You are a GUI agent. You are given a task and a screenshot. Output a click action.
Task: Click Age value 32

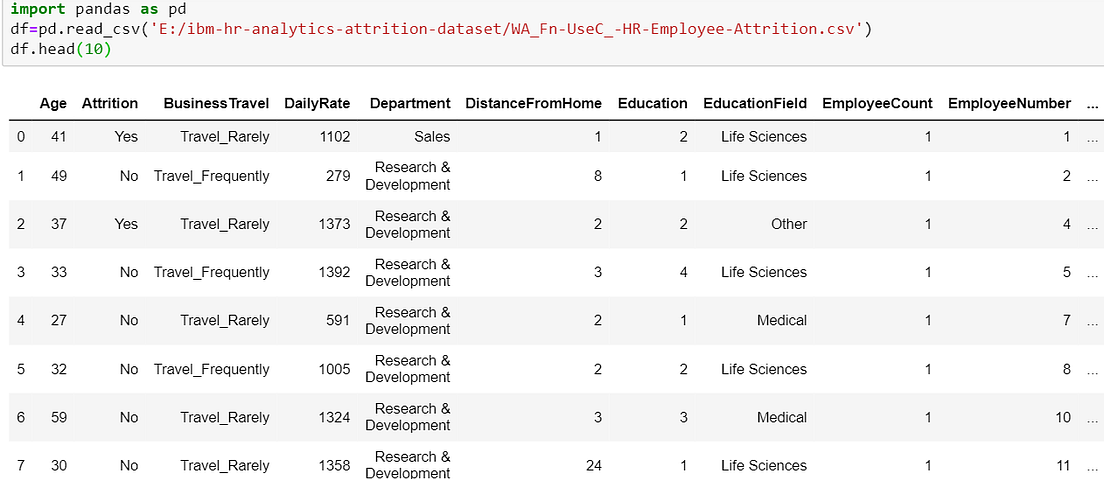click(59, 369)
